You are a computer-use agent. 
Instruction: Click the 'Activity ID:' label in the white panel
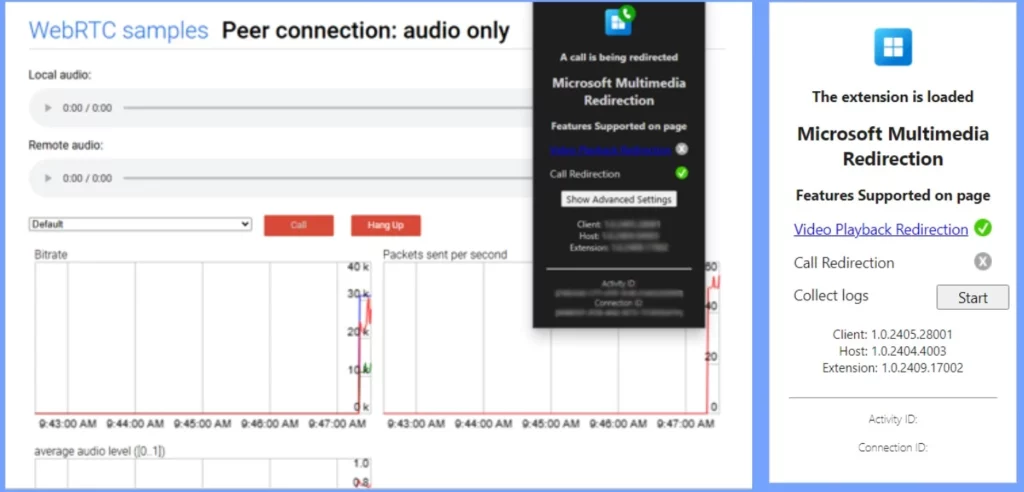(x=893, y=419)
